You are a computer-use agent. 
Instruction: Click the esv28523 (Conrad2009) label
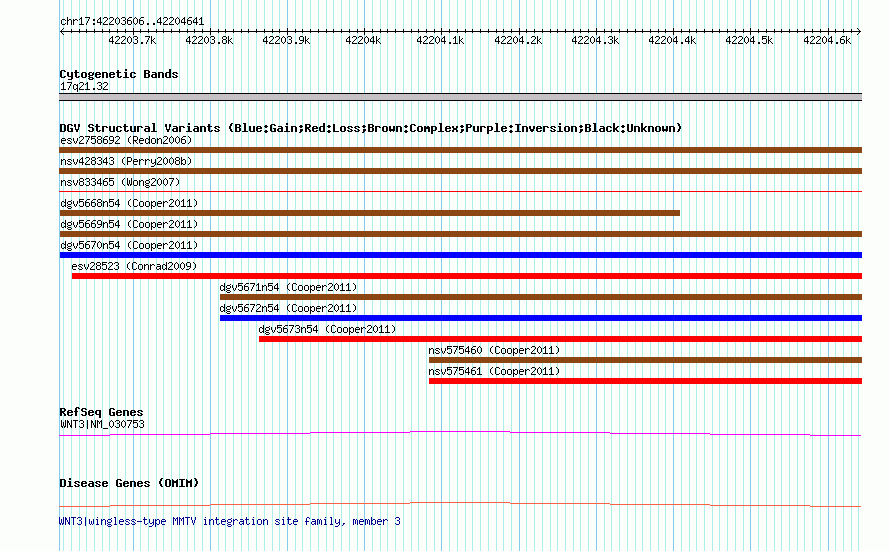click(x=134, y=266)
